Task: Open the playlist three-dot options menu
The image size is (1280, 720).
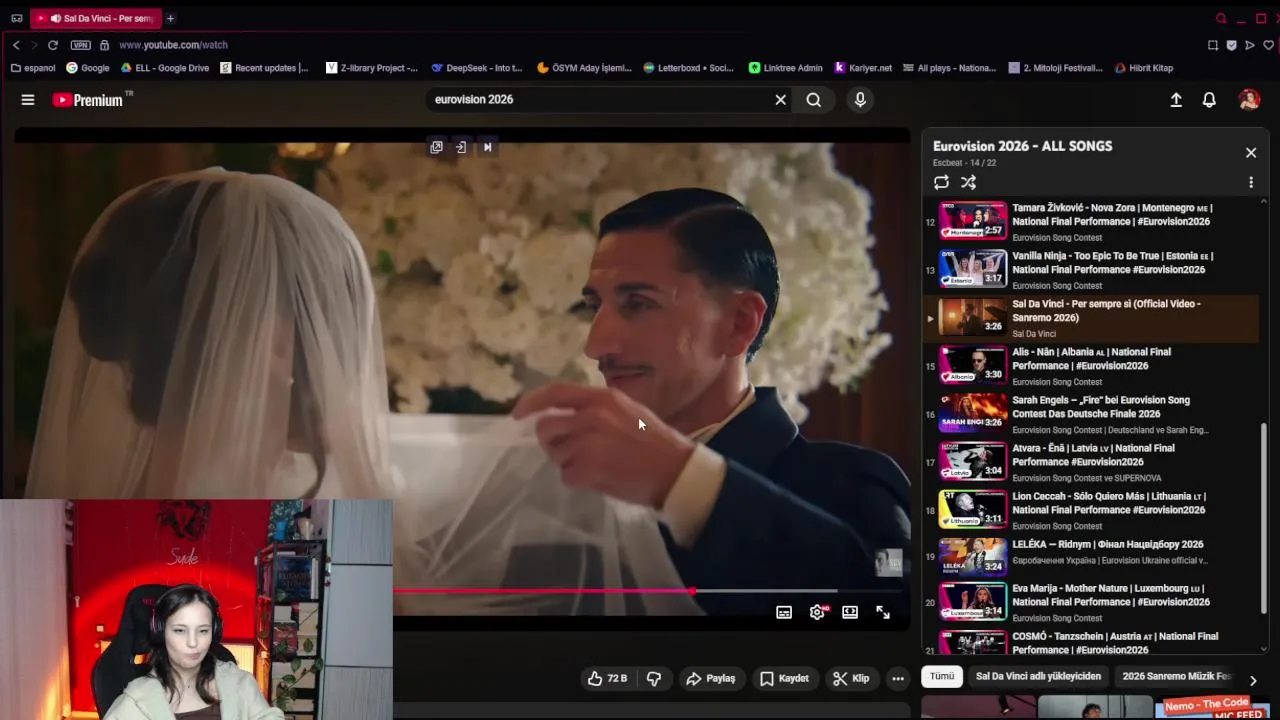Action: pos(1250,182)
